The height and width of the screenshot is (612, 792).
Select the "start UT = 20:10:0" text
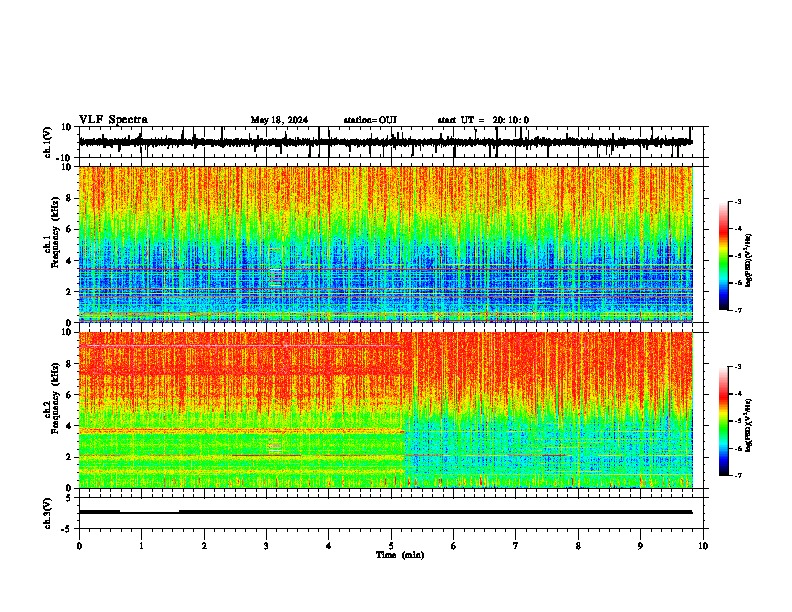click(x=483, y=120)
